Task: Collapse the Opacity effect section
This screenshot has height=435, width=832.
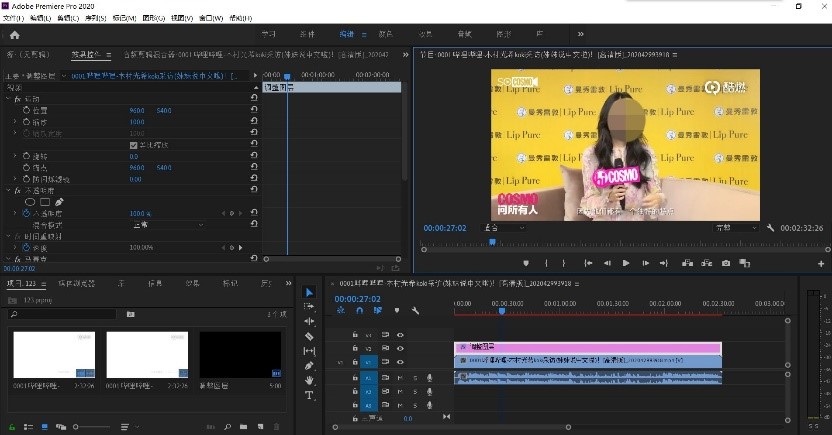Action: point(8,190)
